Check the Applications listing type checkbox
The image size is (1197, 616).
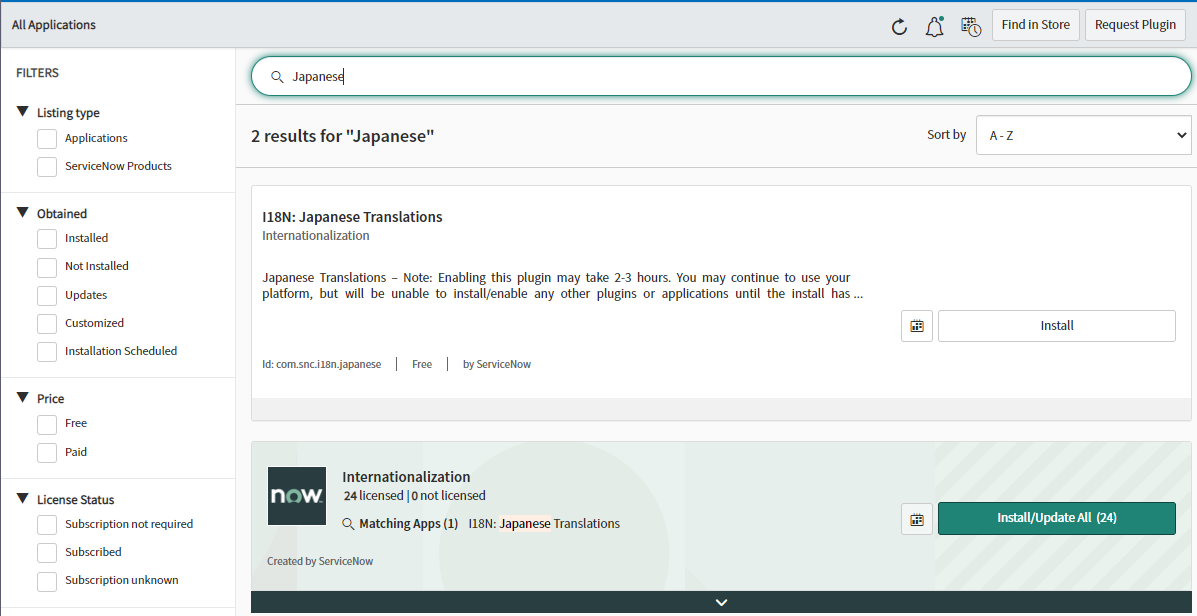click(47, 138)
